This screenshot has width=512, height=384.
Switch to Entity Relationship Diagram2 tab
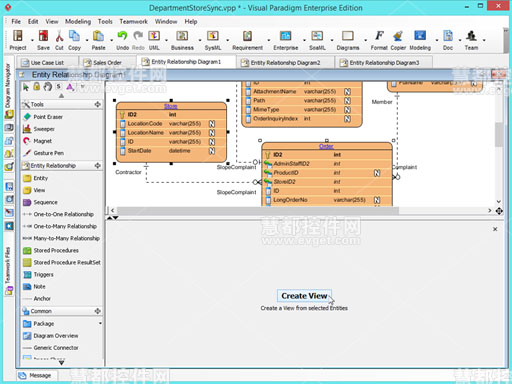click(285, 63)
